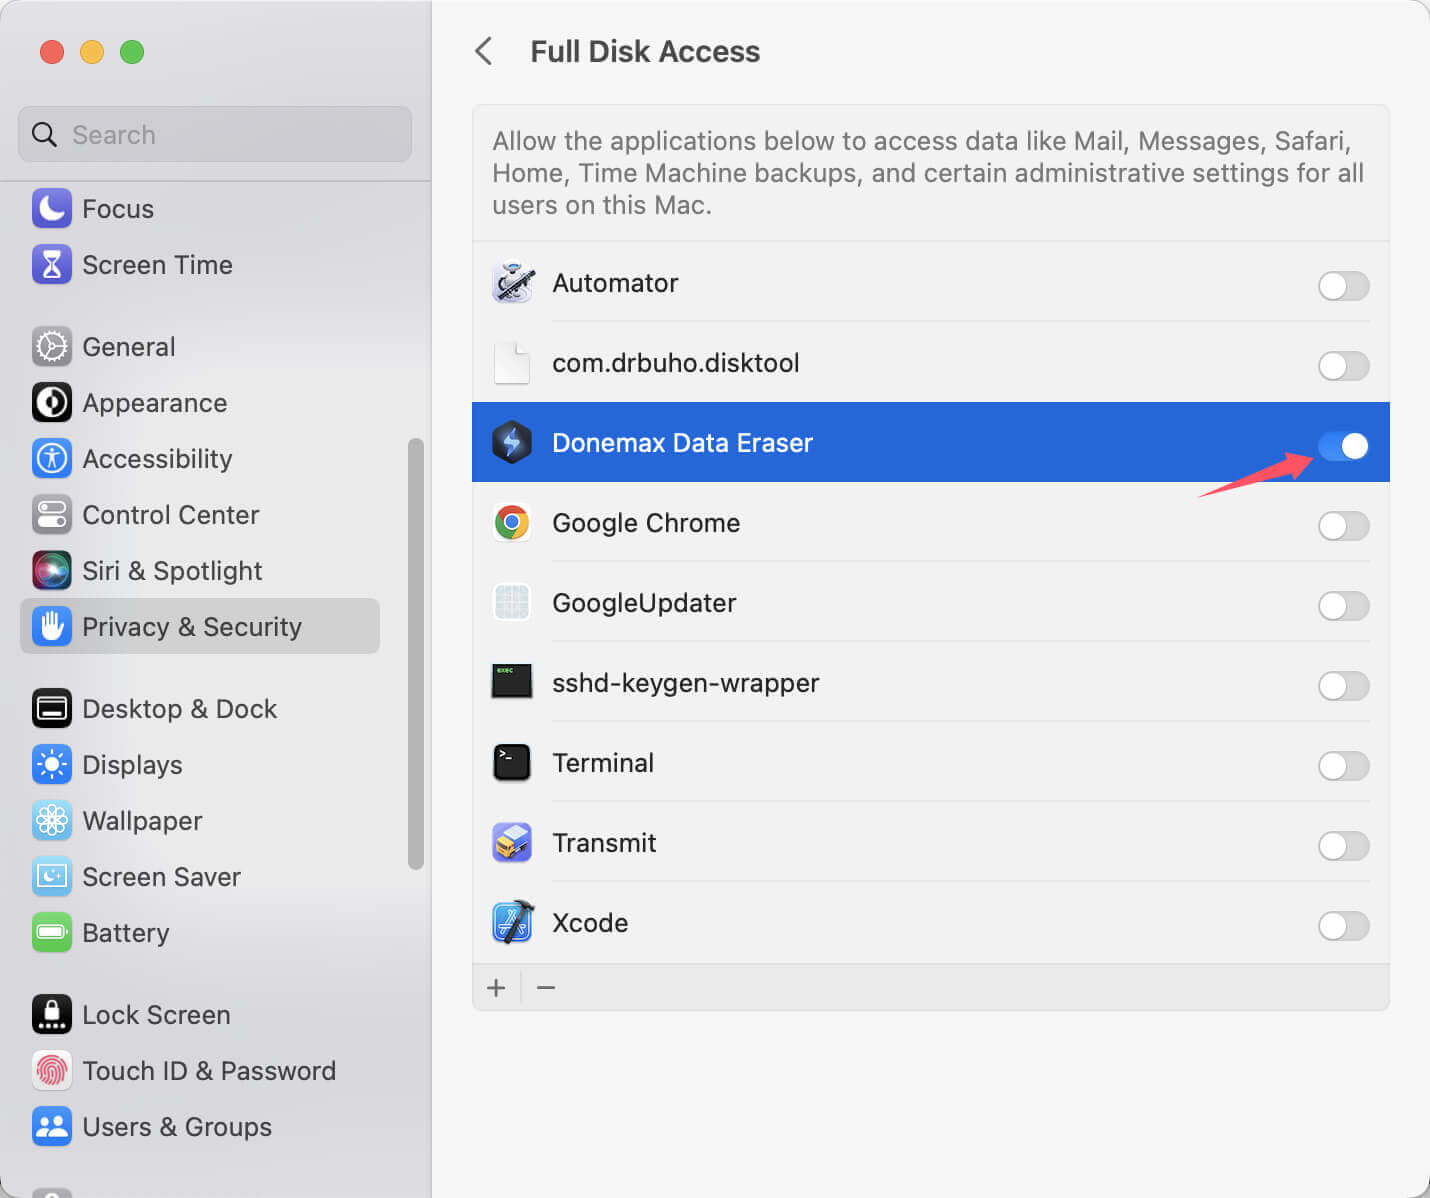Open the Touch ID & Password label

click(209, 1071)
